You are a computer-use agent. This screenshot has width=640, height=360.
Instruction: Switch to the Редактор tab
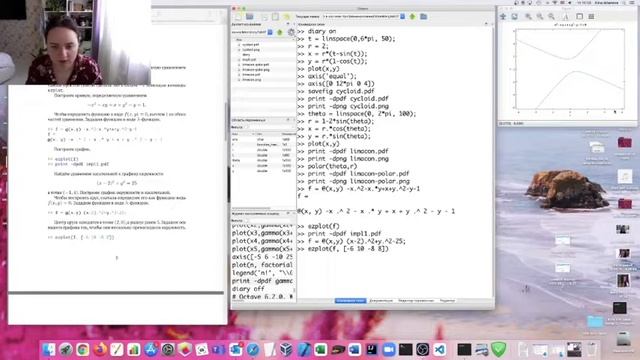pos(447,300)
